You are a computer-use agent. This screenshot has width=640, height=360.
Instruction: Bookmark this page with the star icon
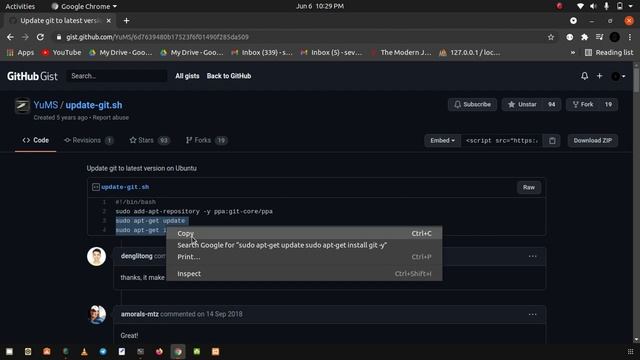pyautogui.click(x=551, y=37)
